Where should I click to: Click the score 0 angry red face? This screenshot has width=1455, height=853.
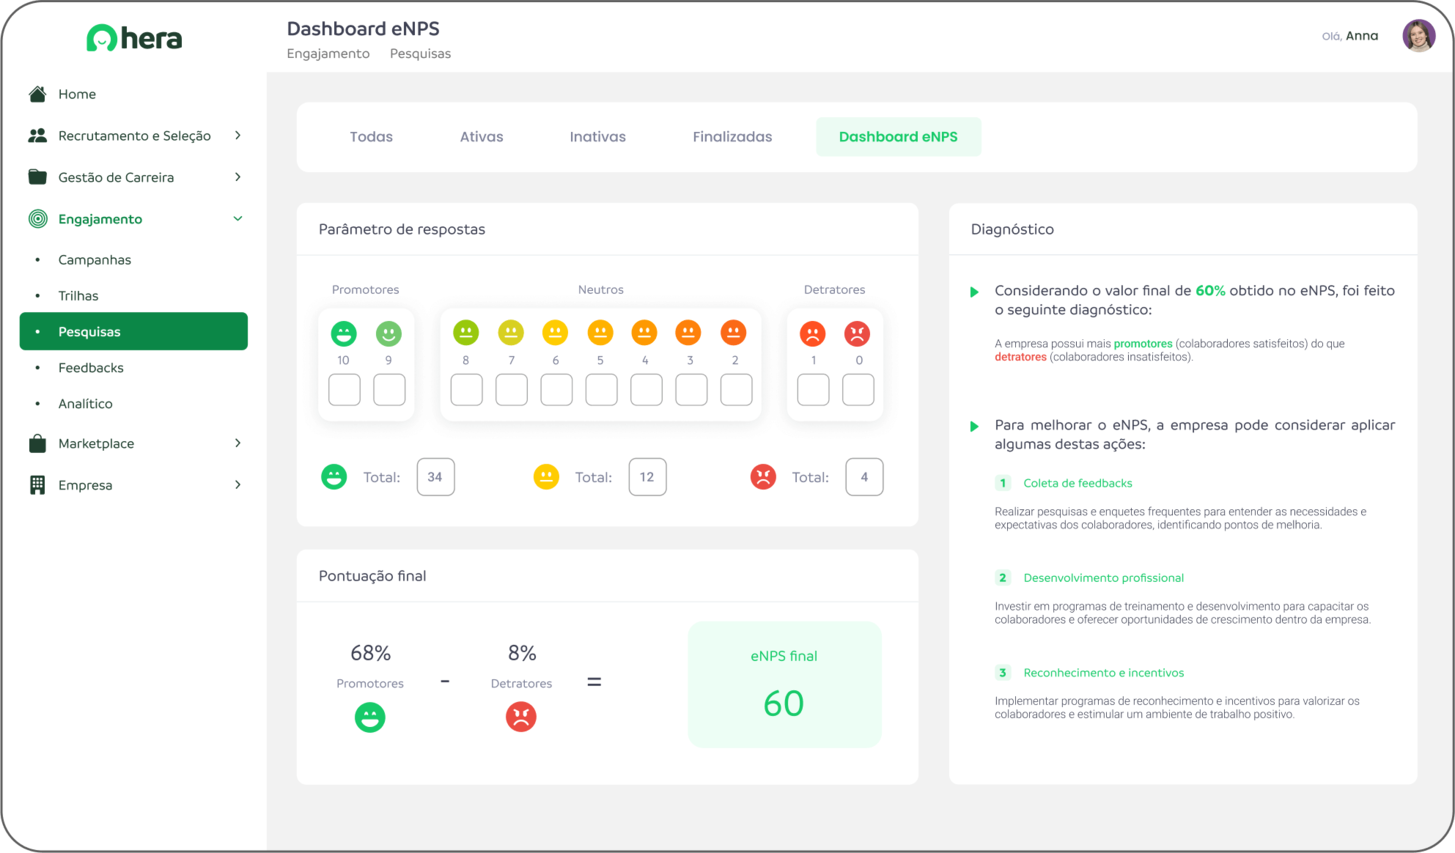(x=857, y=333)
